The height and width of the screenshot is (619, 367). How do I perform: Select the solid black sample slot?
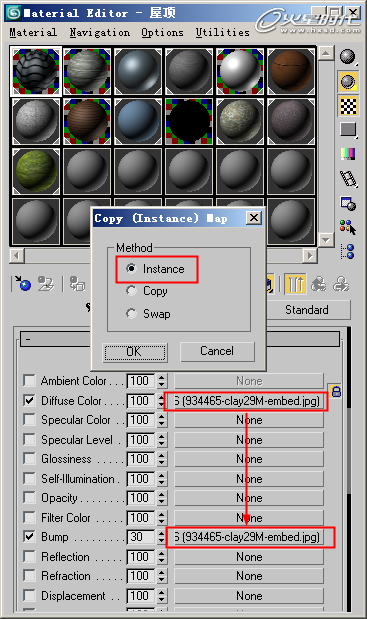tap(189, 121)
